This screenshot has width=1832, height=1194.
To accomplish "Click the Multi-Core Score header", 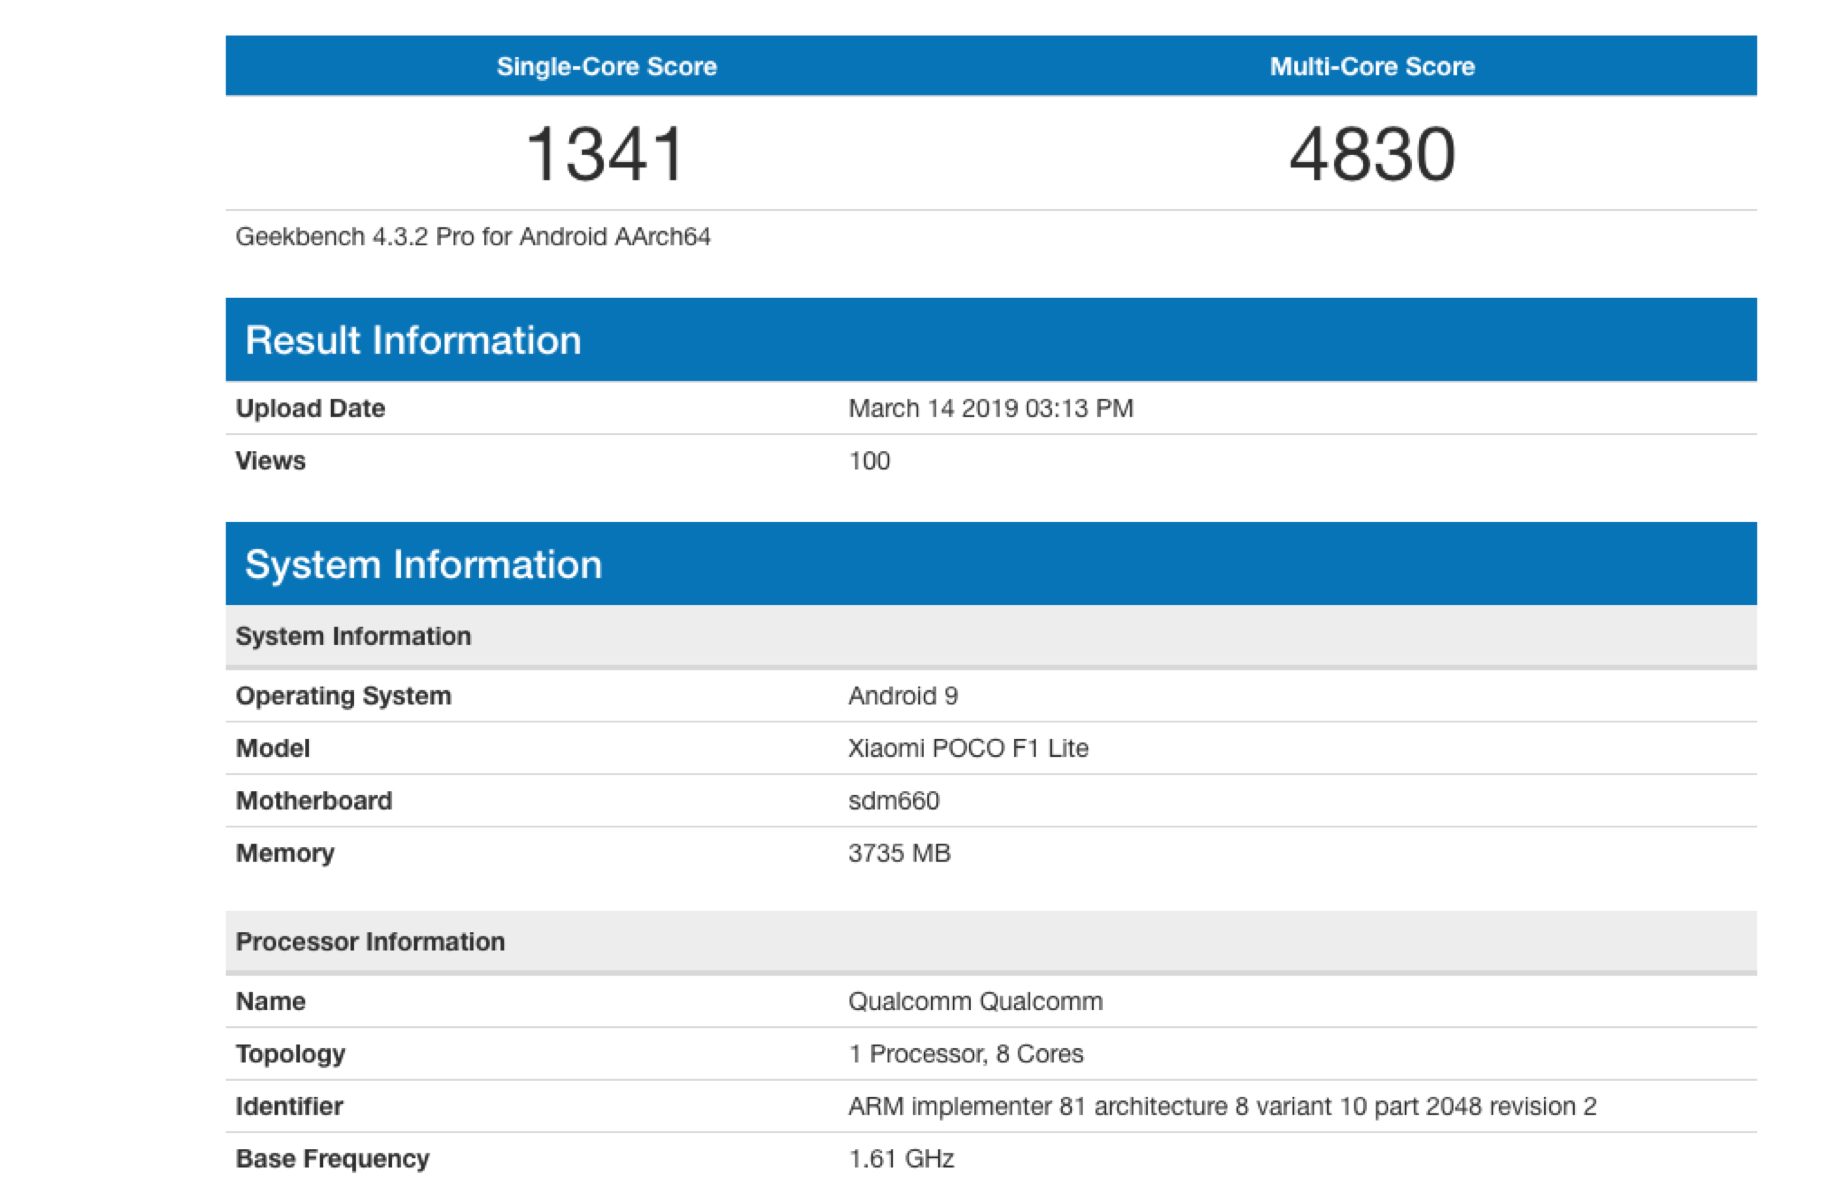I will tap(1371, 67).
